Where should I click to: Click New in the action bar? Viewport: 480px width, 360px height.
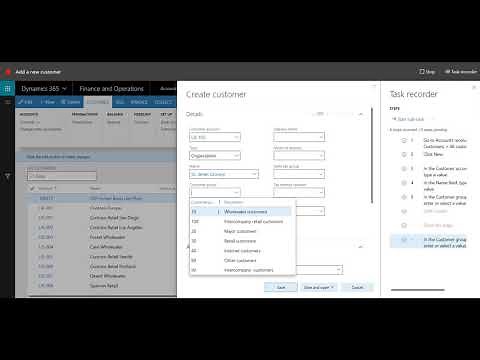(x=48, y=102)
